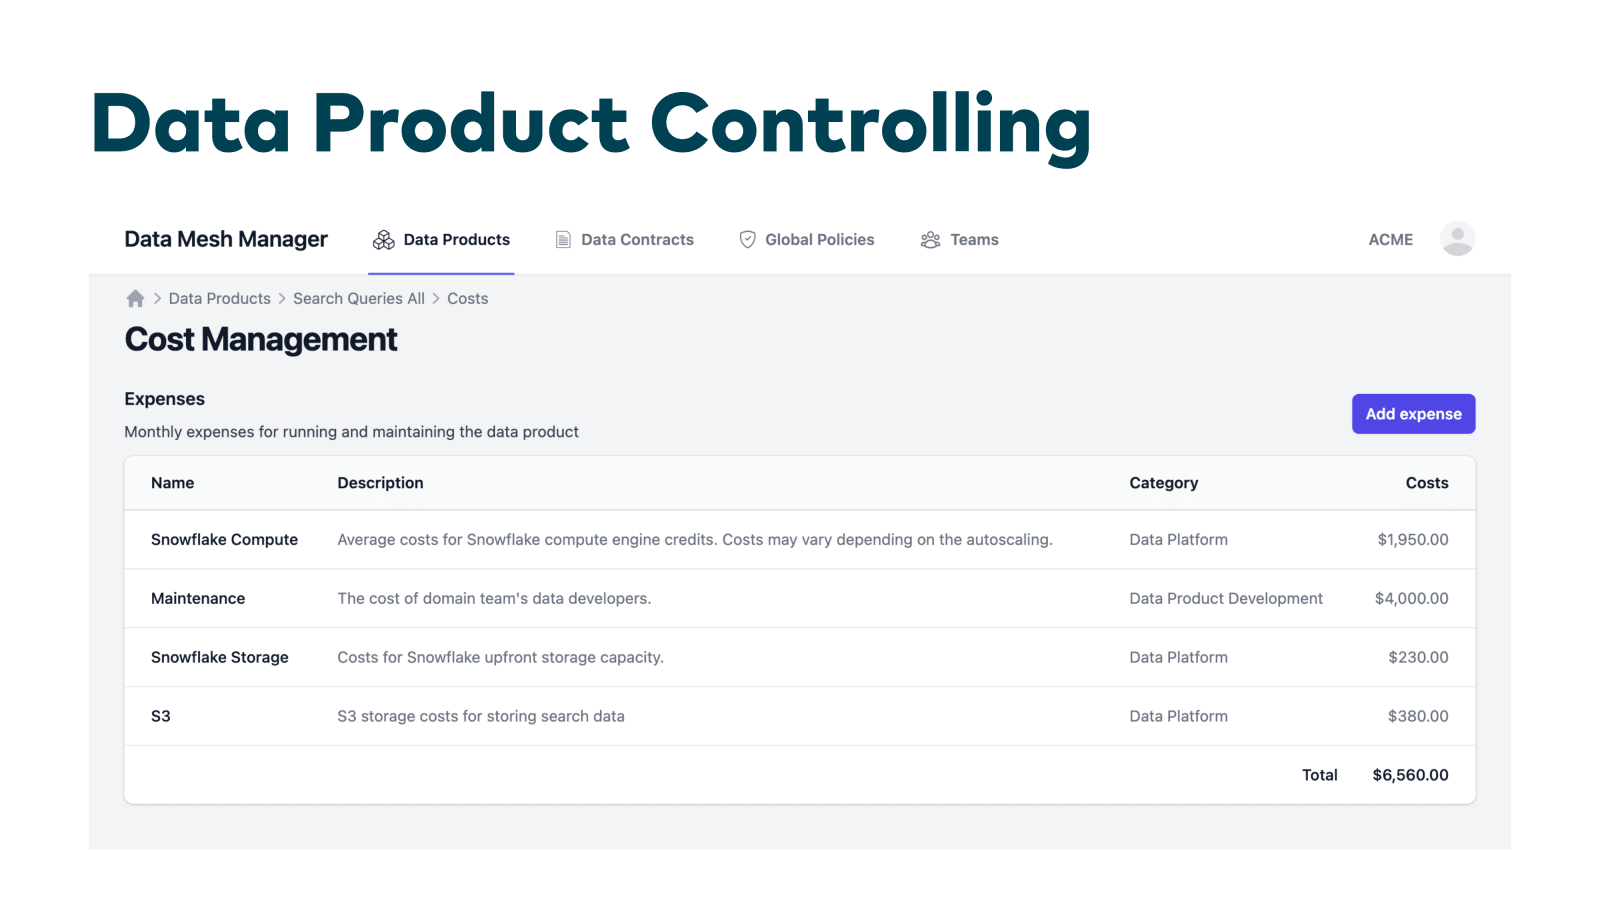
Task: Open the Data Products tab
Action: click(x=456, y=240)
